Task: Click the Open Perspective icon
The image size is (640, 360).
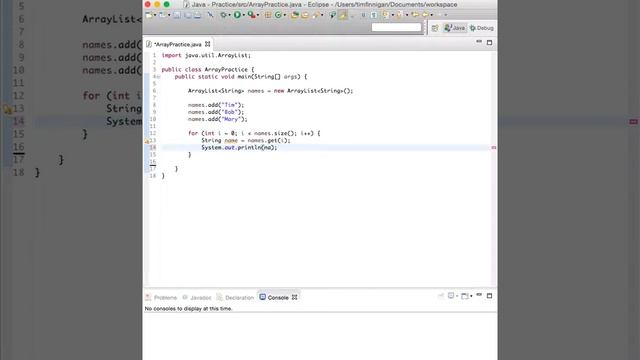Action: [435, 28]
